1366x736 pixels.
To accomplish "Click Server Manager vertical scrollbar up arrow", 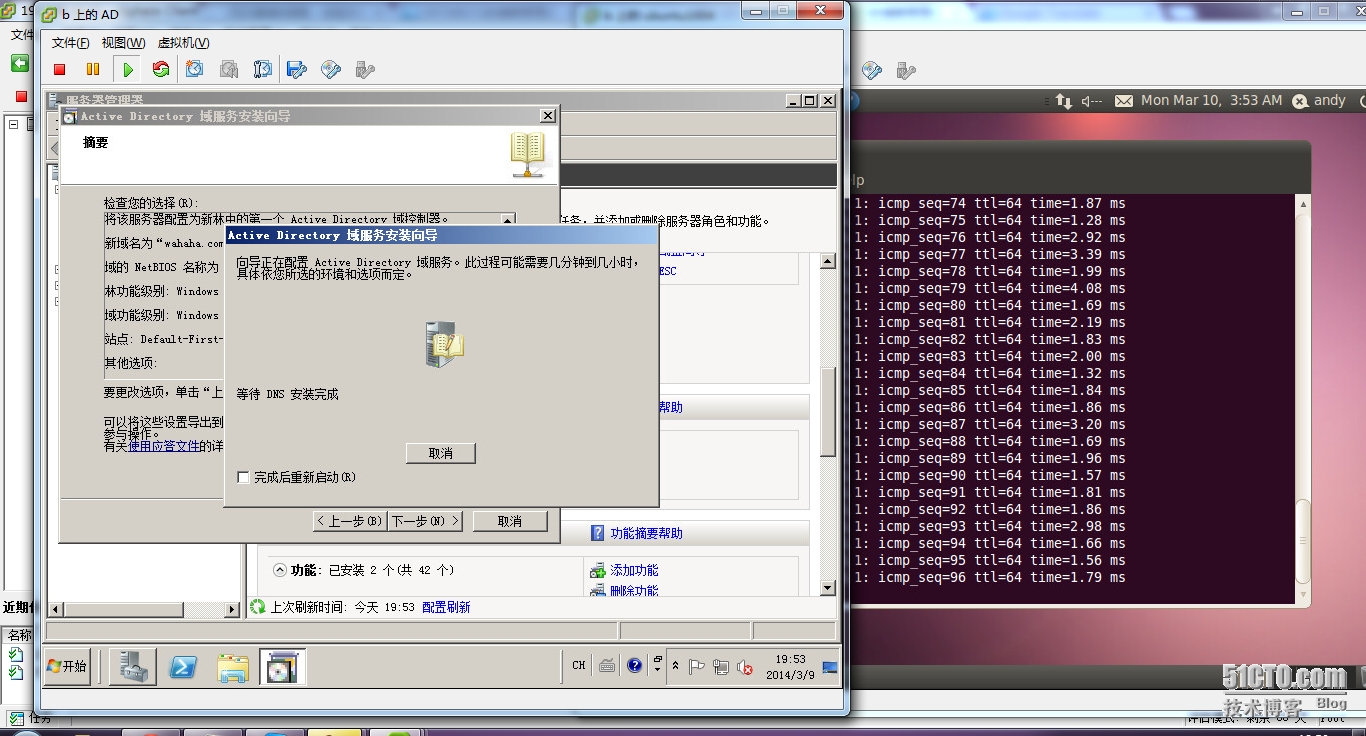I will click(x=827, y=261).
